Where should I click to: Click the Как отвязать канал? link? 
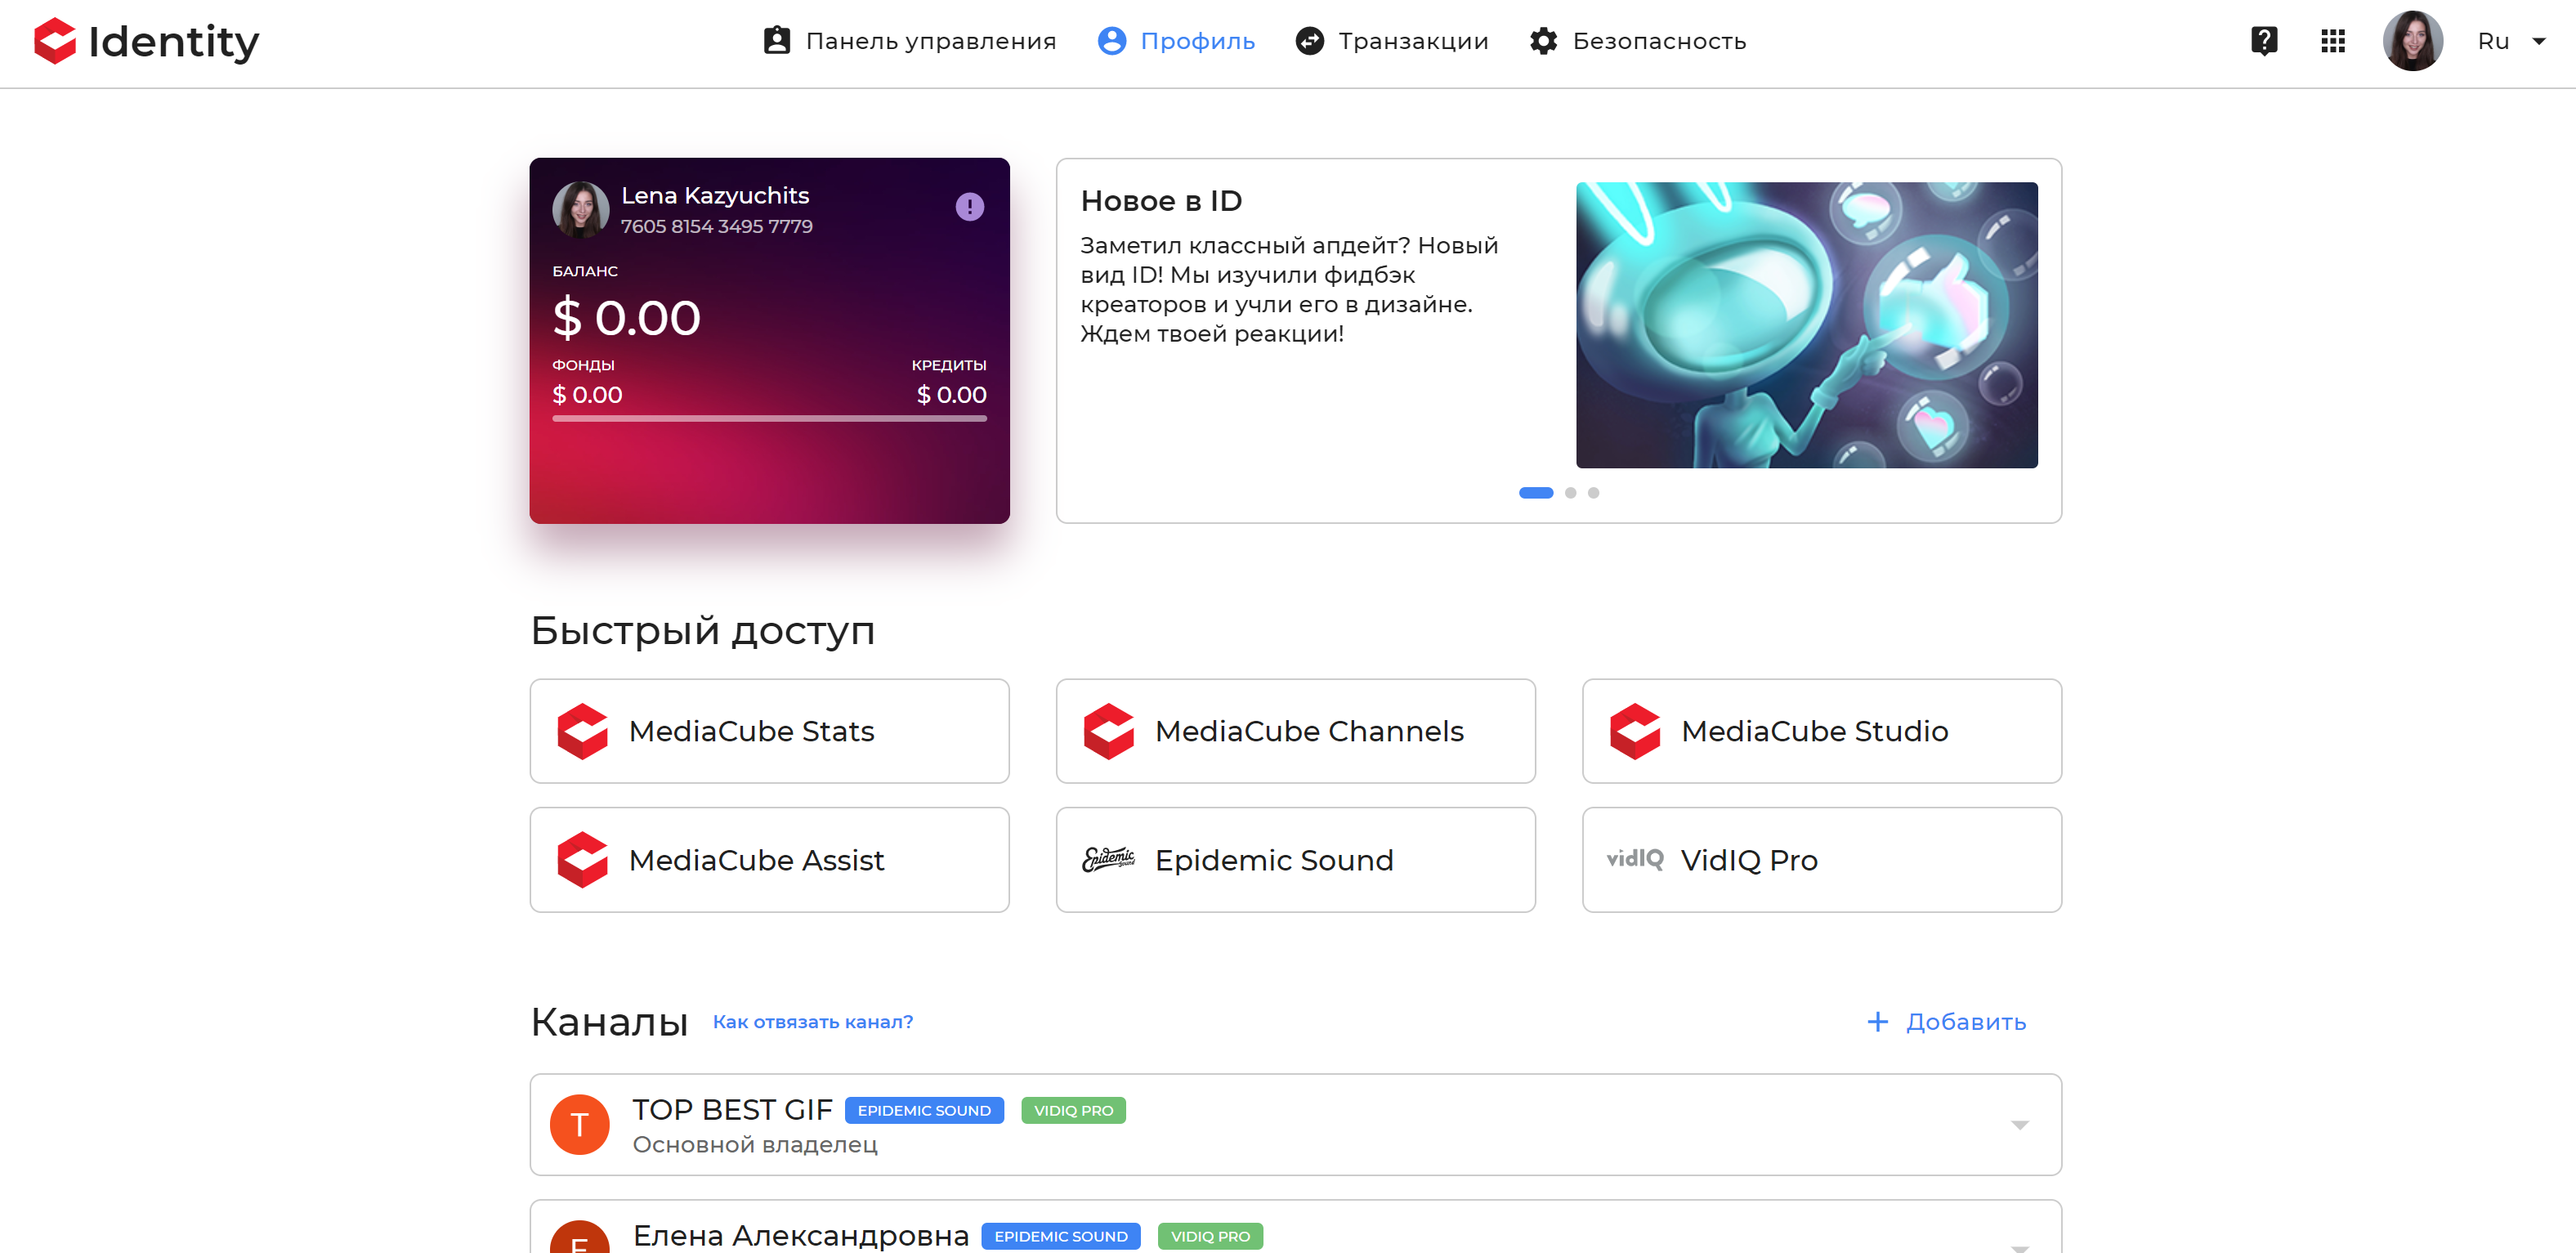[x=813, y=1022]
